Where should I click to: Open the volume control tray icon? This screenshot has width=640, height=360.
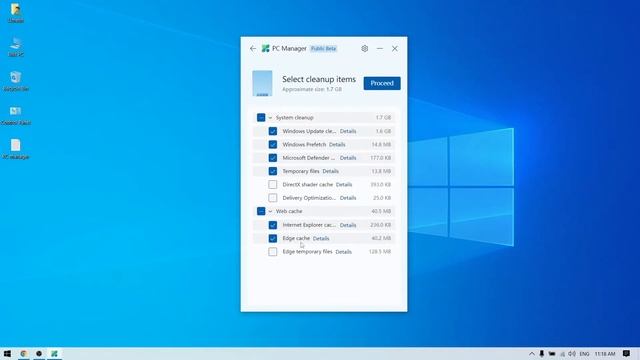572,354
